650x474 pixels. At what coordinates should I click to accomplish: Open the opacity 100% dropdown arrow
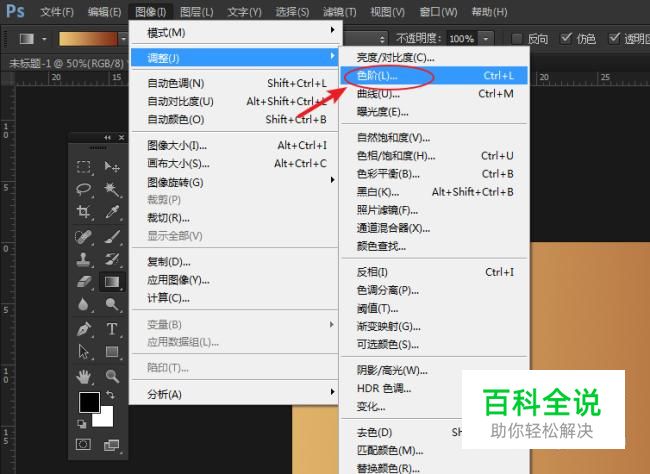pos(485,39)
